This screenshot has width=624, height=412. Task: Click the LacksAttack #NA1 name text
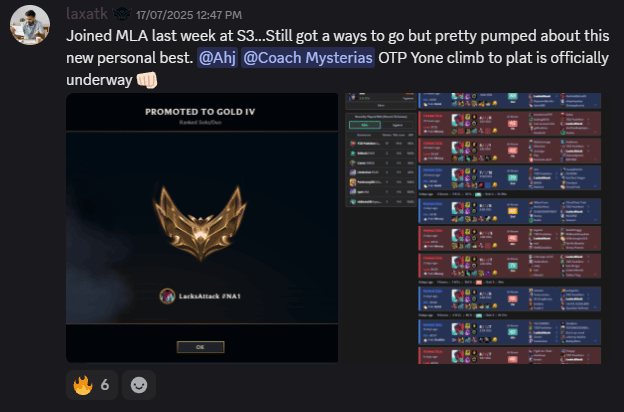[210, 296]
